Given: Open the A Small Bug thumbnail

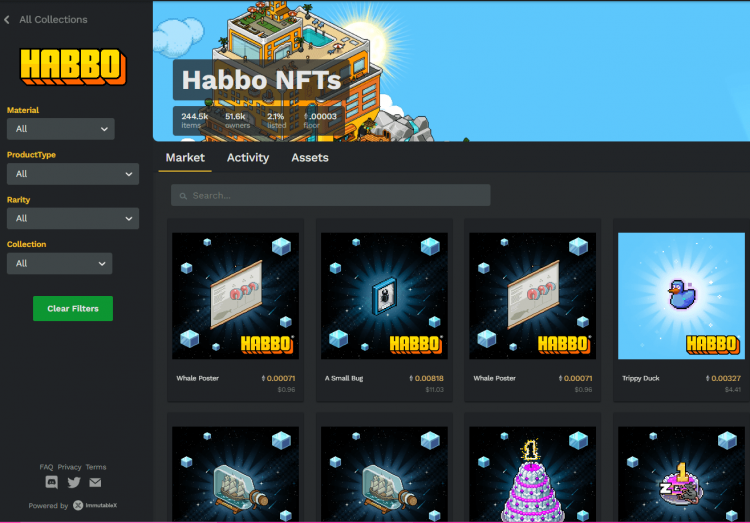Looking at the screenshot, I should pos(384,296).
